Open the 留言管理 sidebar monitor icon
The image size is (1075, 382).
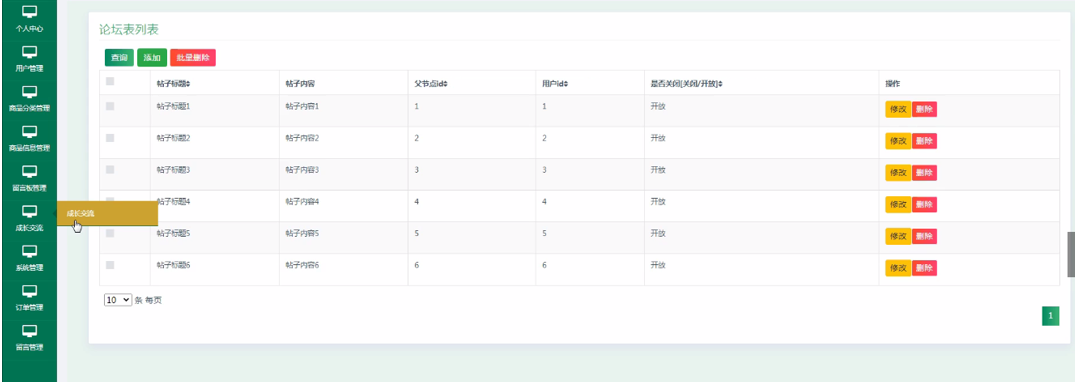[x=29, y=331]
